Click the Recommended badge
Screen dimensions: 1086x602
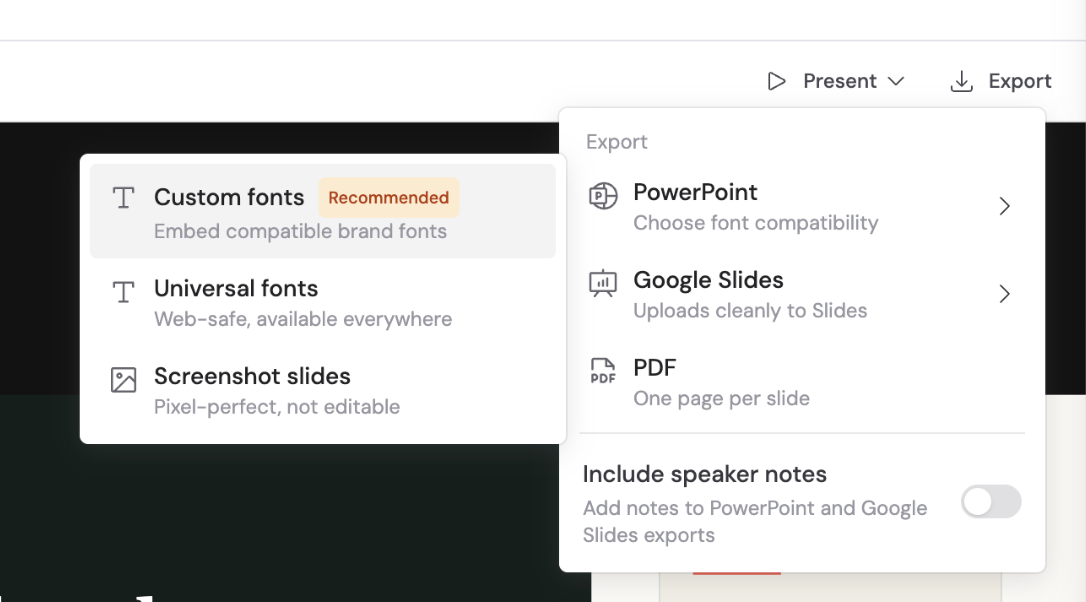pos(389,197)
